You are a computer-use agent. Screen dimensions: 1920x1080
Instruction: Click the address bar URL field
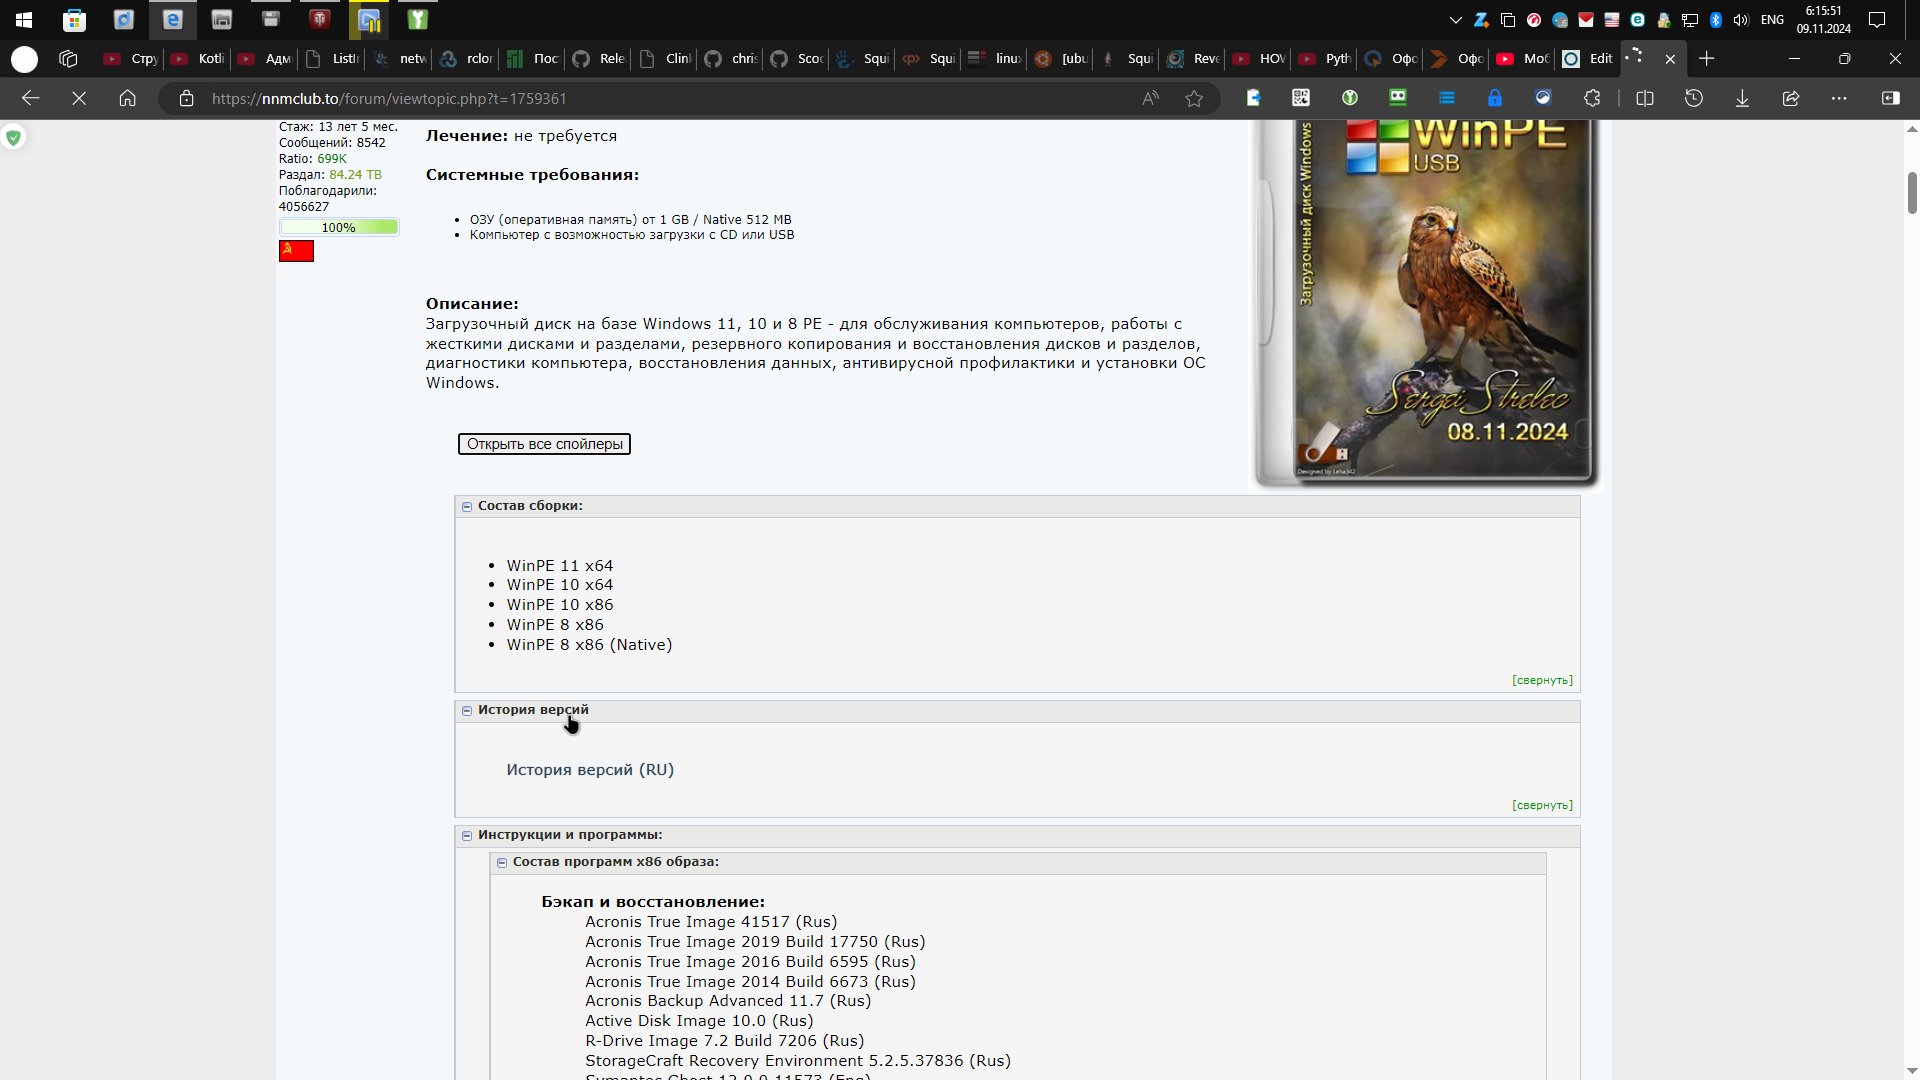pos(660,98)
